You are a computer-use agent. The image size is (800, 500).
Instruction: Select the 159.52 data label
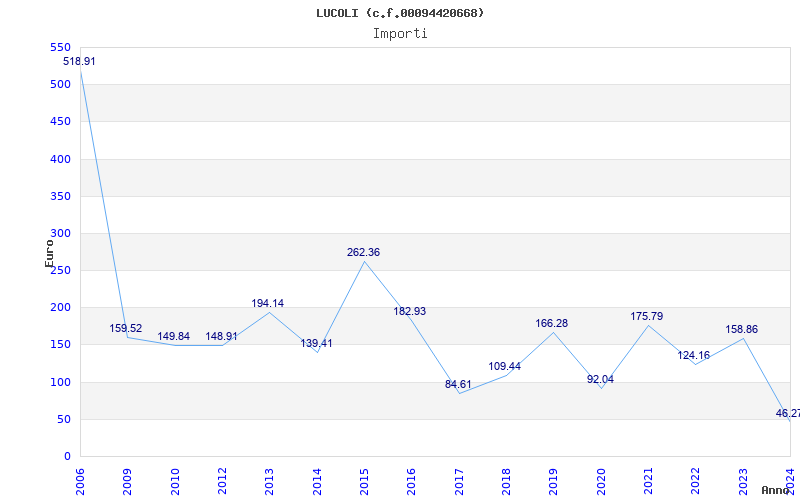click(126, 329)
